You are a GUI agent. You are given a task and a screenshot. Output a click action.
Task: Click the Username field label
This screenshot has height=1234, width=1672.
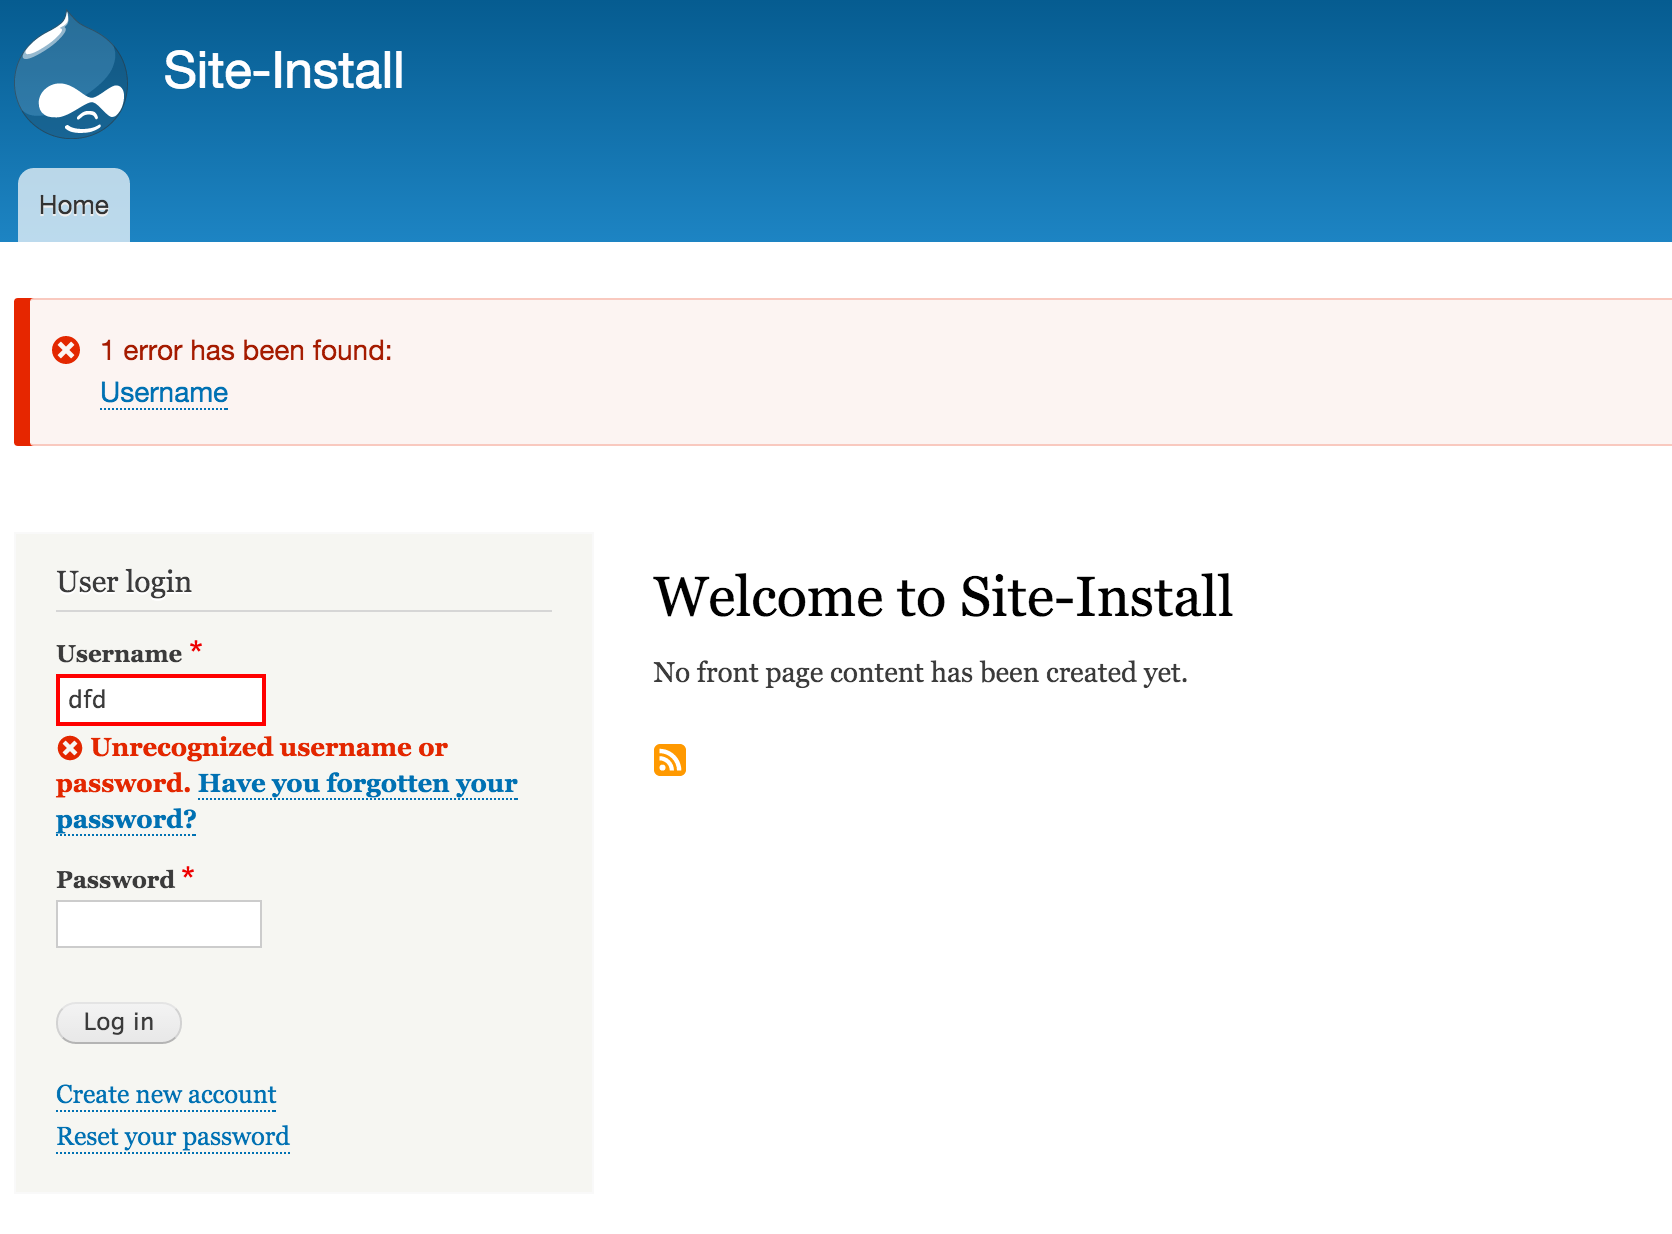(x=119, y=654)
